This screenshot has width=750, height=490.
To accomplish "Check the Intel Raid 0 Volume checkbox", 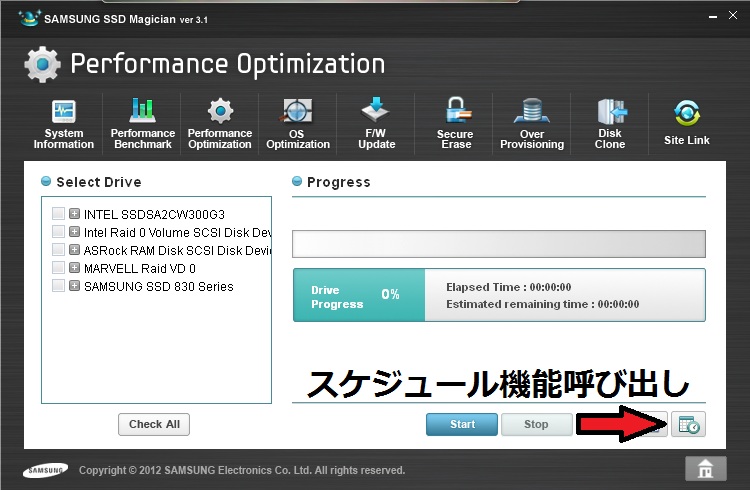I will tap(58, 232).
